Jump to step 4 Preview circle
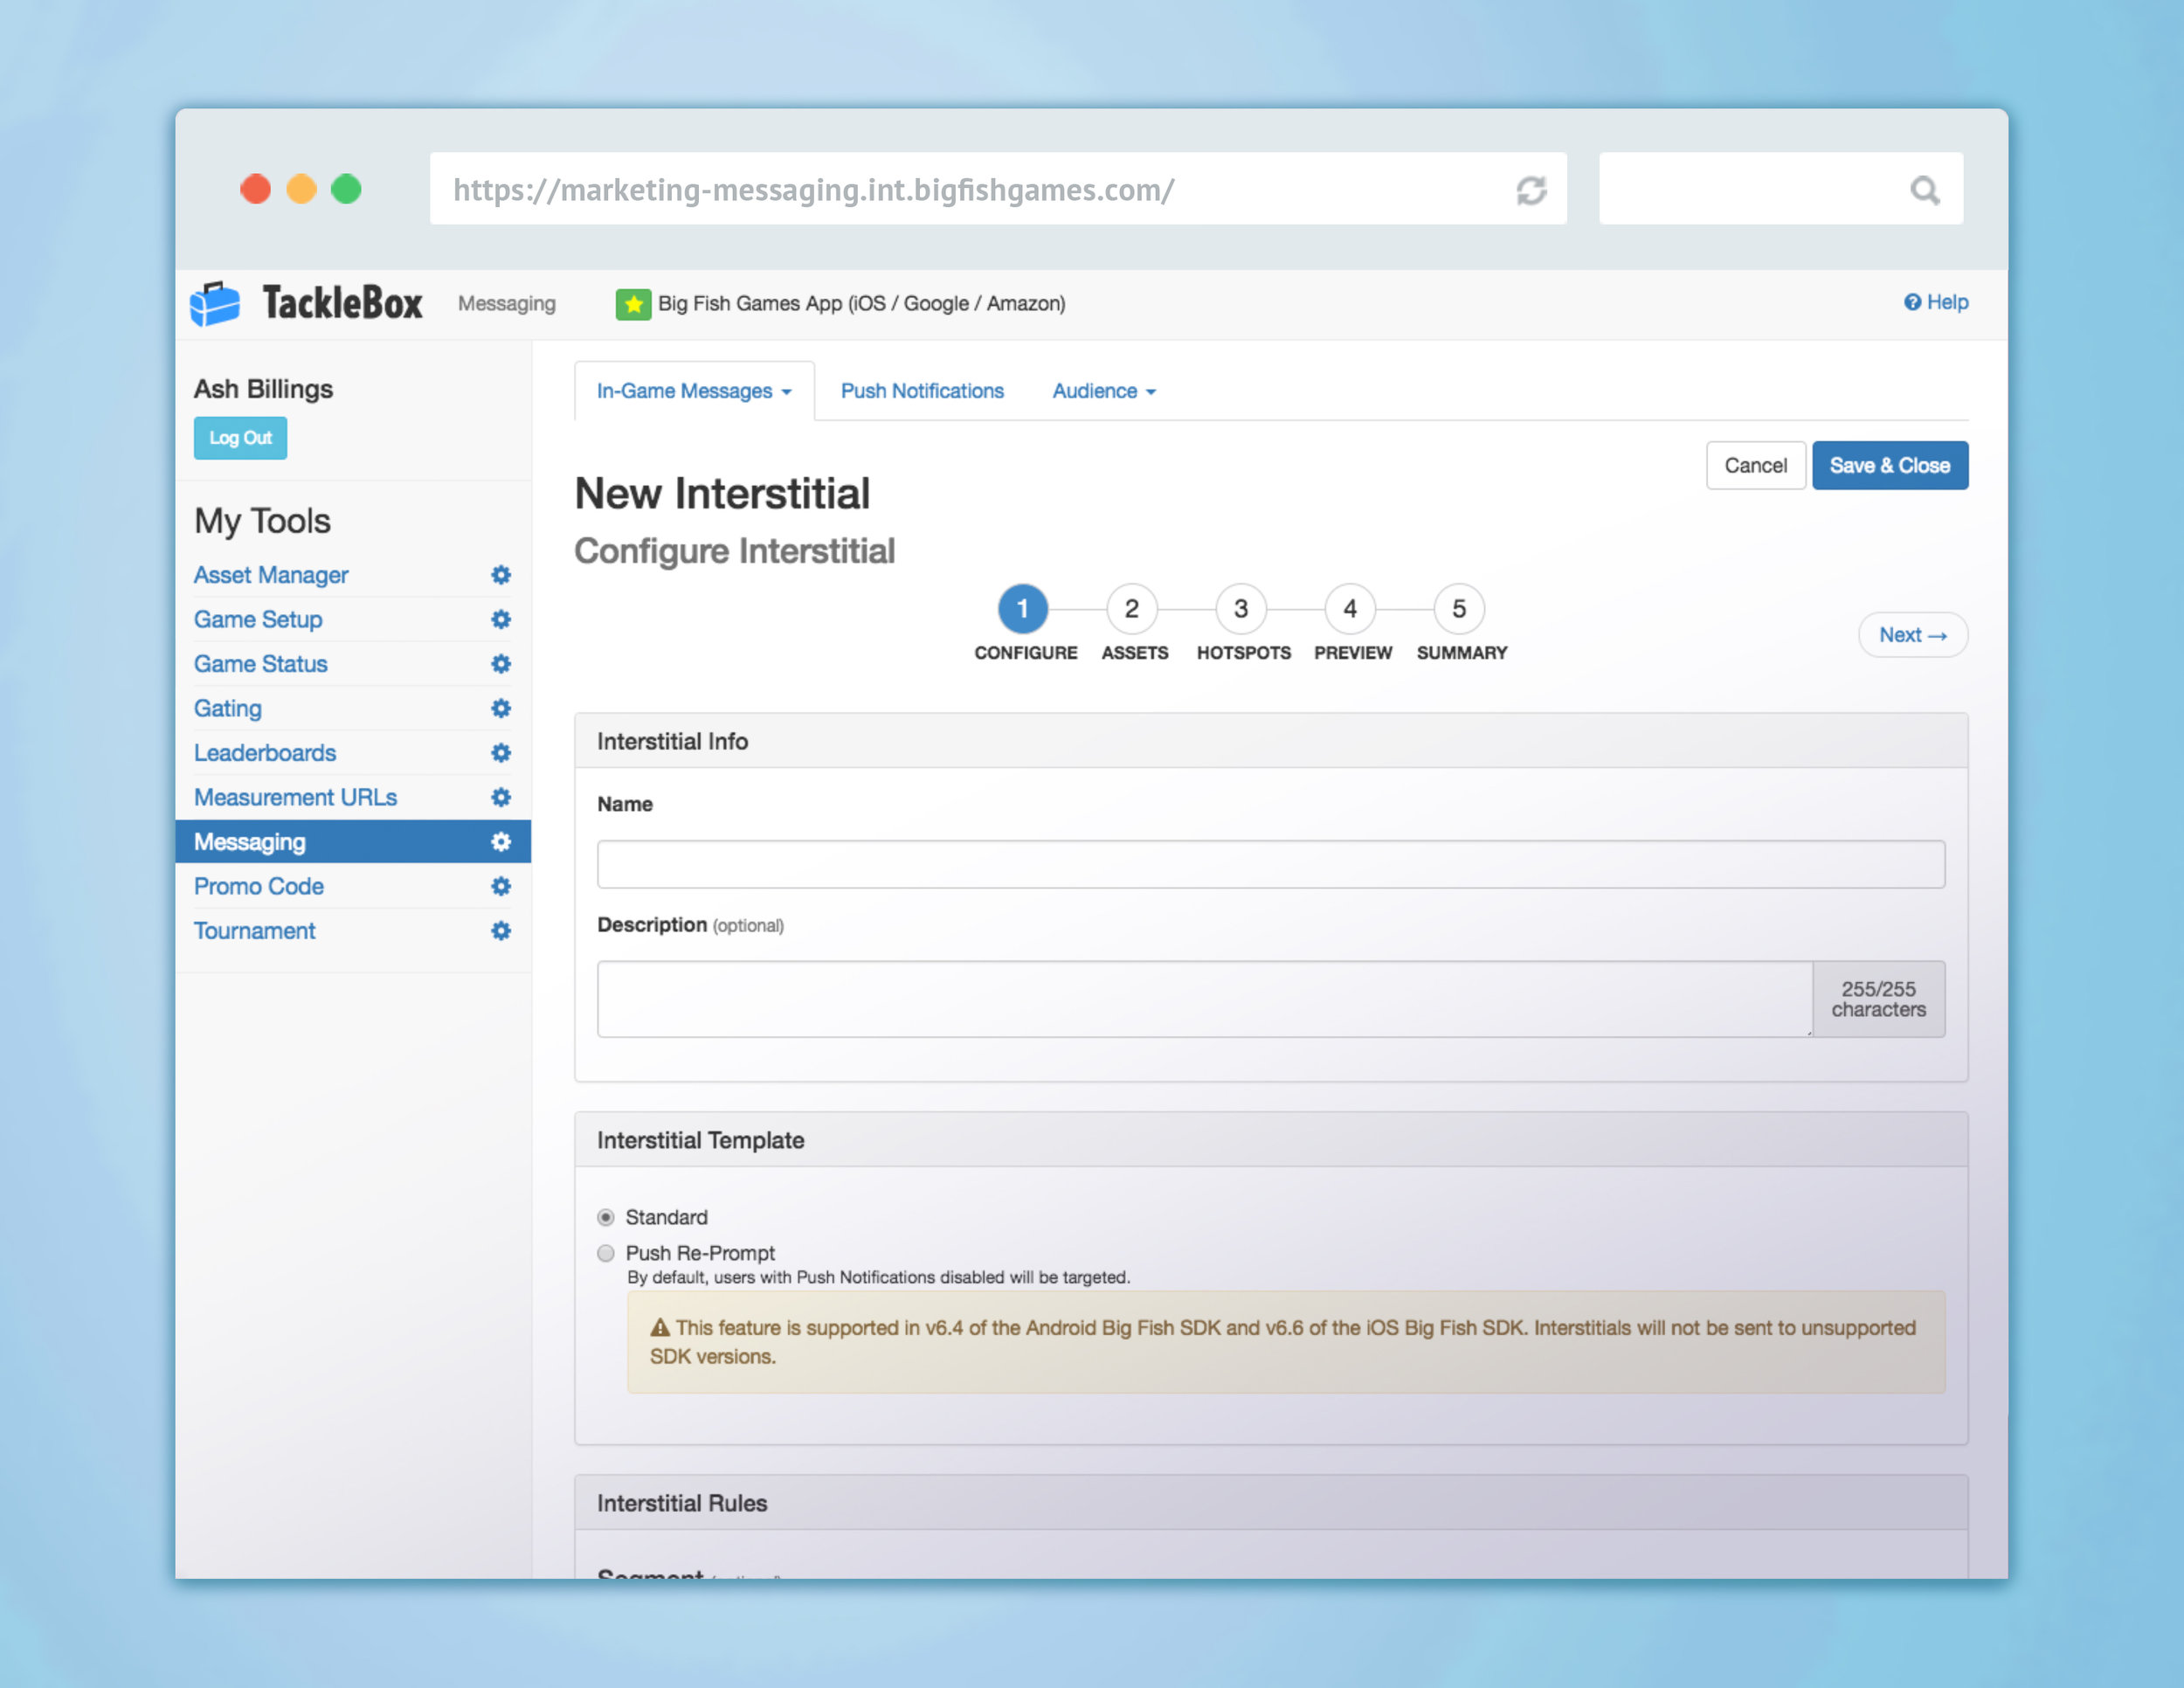 (x=1350, y=608)
